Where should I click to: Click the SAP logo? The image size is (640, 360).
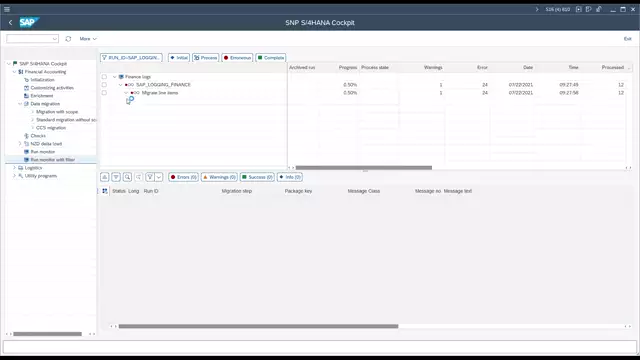tap(29, 22)
